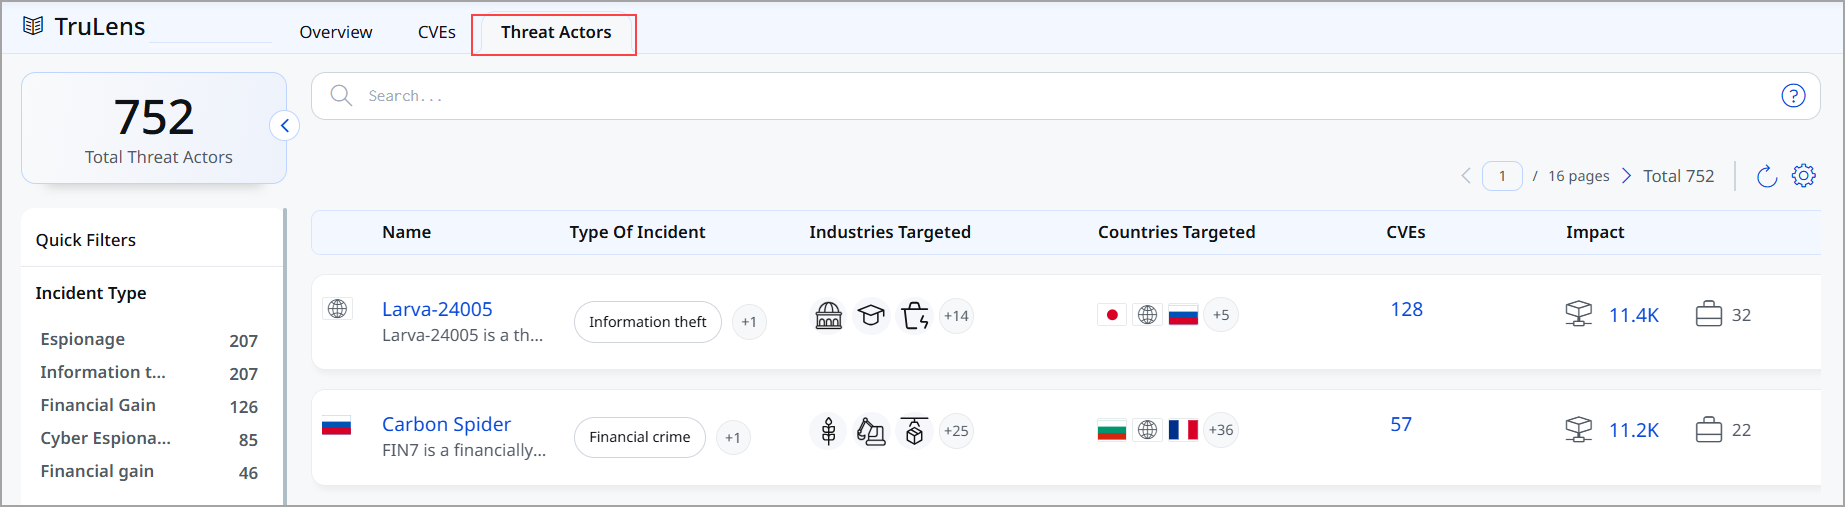This screenshot has height=507, width=1845.
Task: Open table settings gear icon
Action: (x=1803, y=176)
